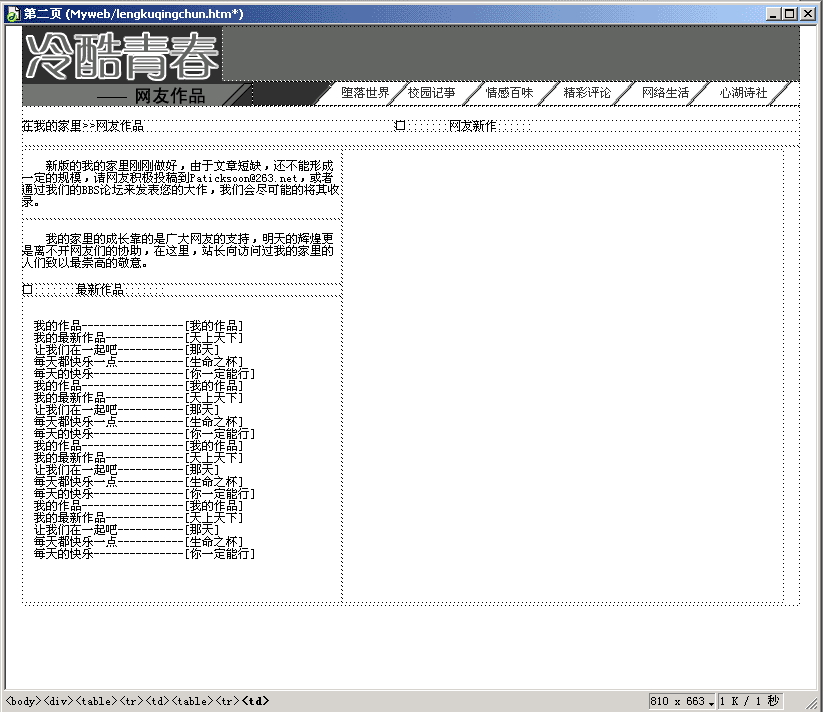Viewport: 823px width, 712px height.
Task: Open the 校园记事 navigation tab
Action: [432, 93]
